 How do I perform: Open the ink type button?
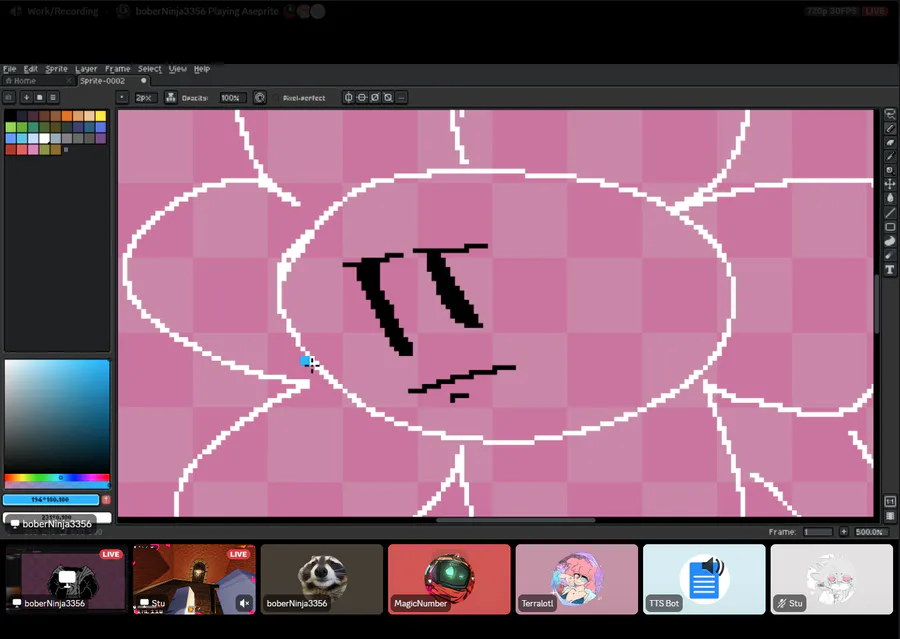tap(170, 98)
